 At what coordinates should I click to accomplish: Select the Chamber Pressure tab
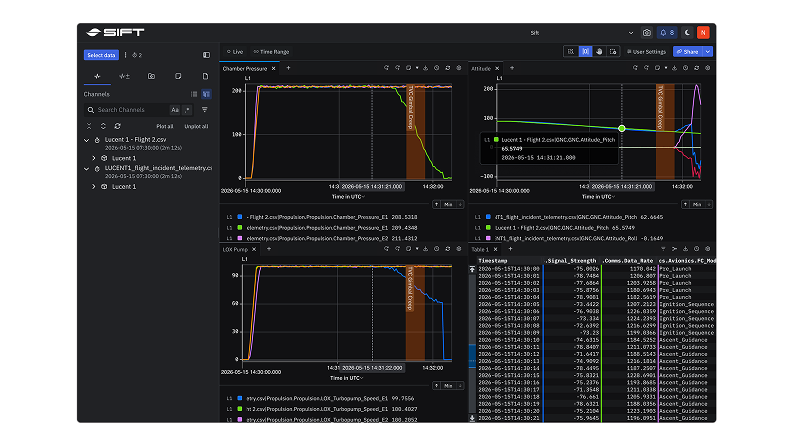[245, 68]
